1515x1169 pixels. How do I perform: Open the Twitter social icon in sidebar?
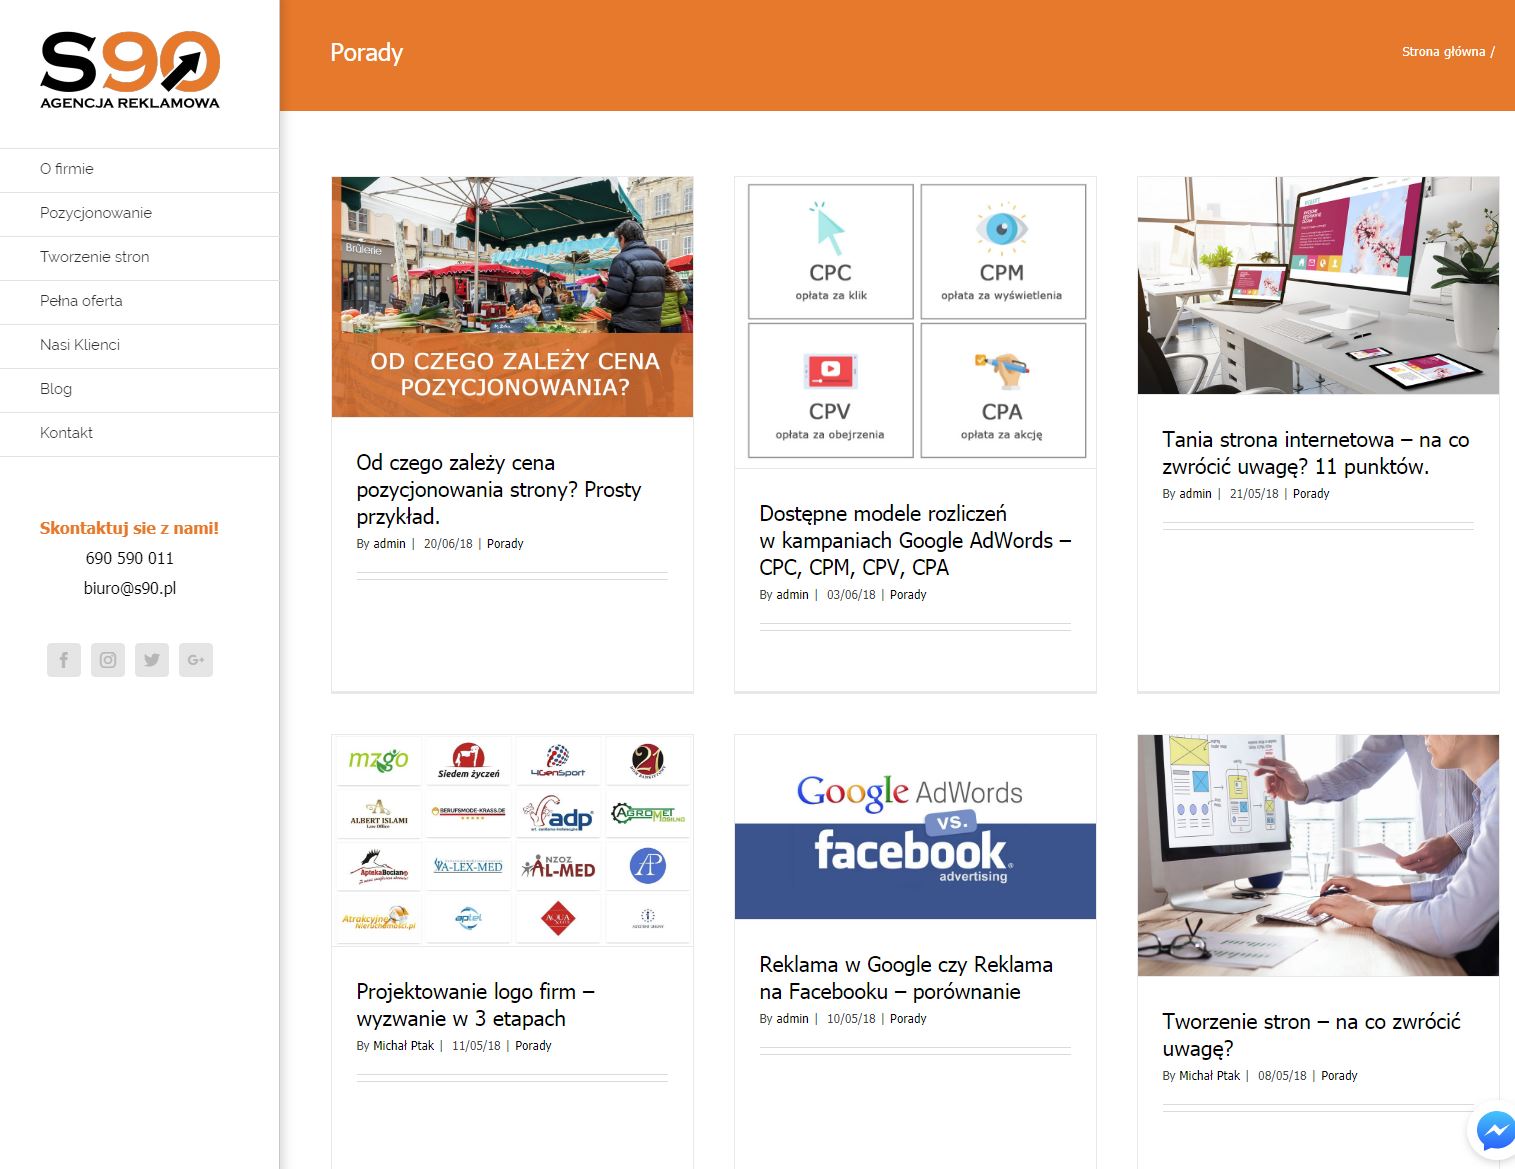coord(152,660)
